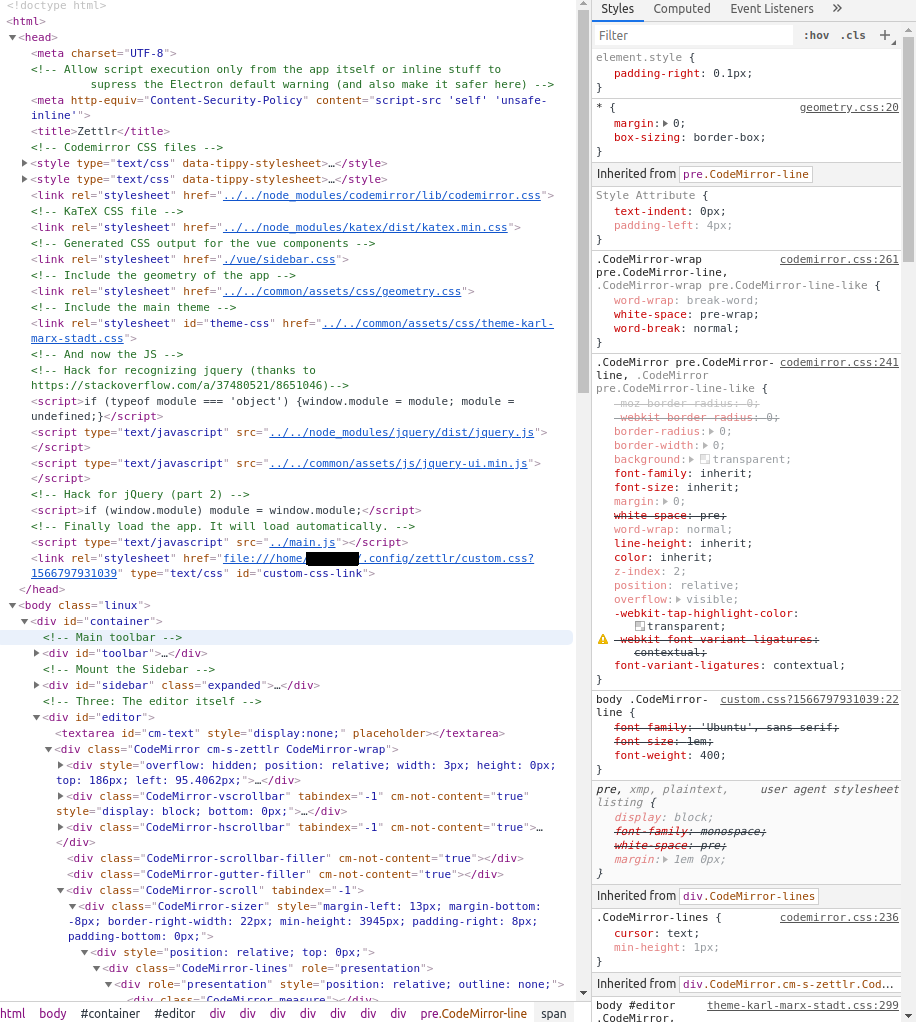Screen dimensions: 916x1022
Task: Toggle the :hov element state button
Action: coord(816,36)
